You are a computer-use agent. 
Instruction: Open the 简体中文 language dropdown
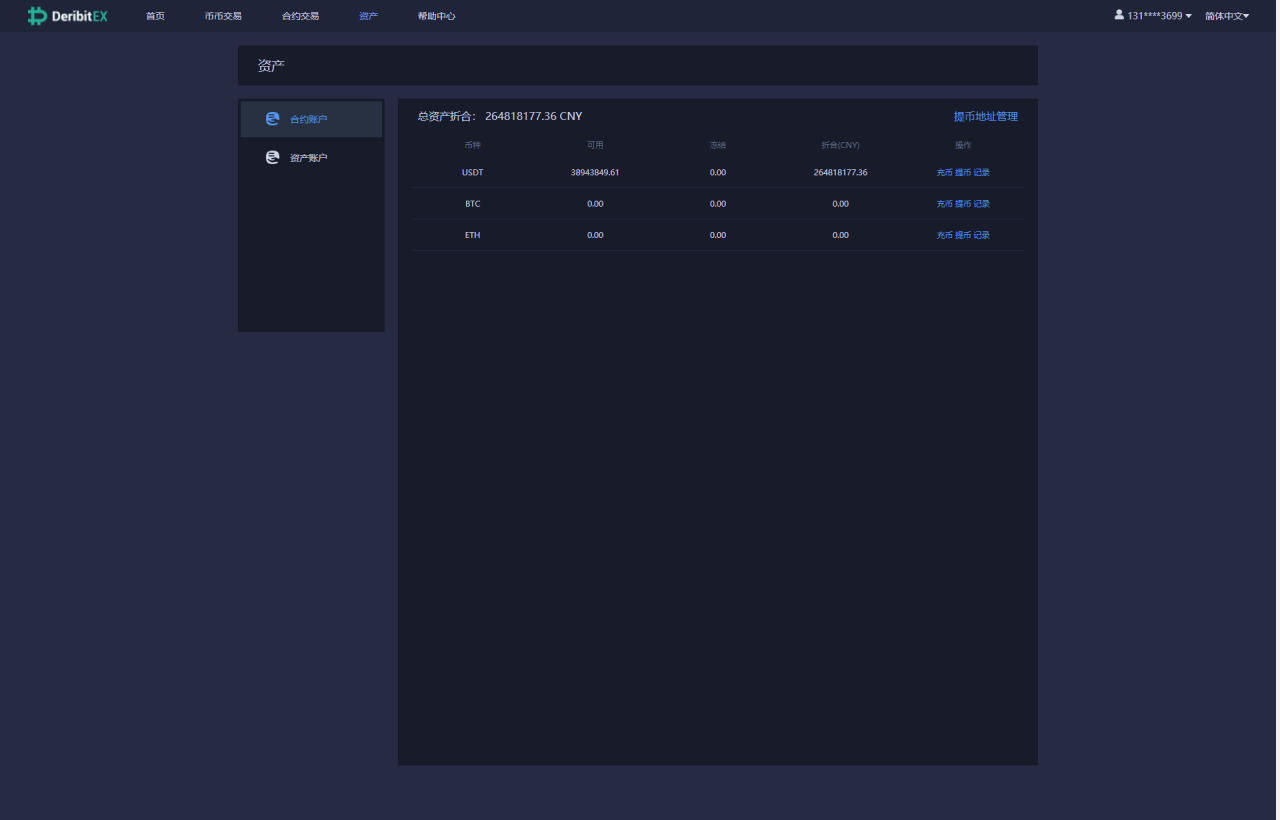(x=1227, y=16)
